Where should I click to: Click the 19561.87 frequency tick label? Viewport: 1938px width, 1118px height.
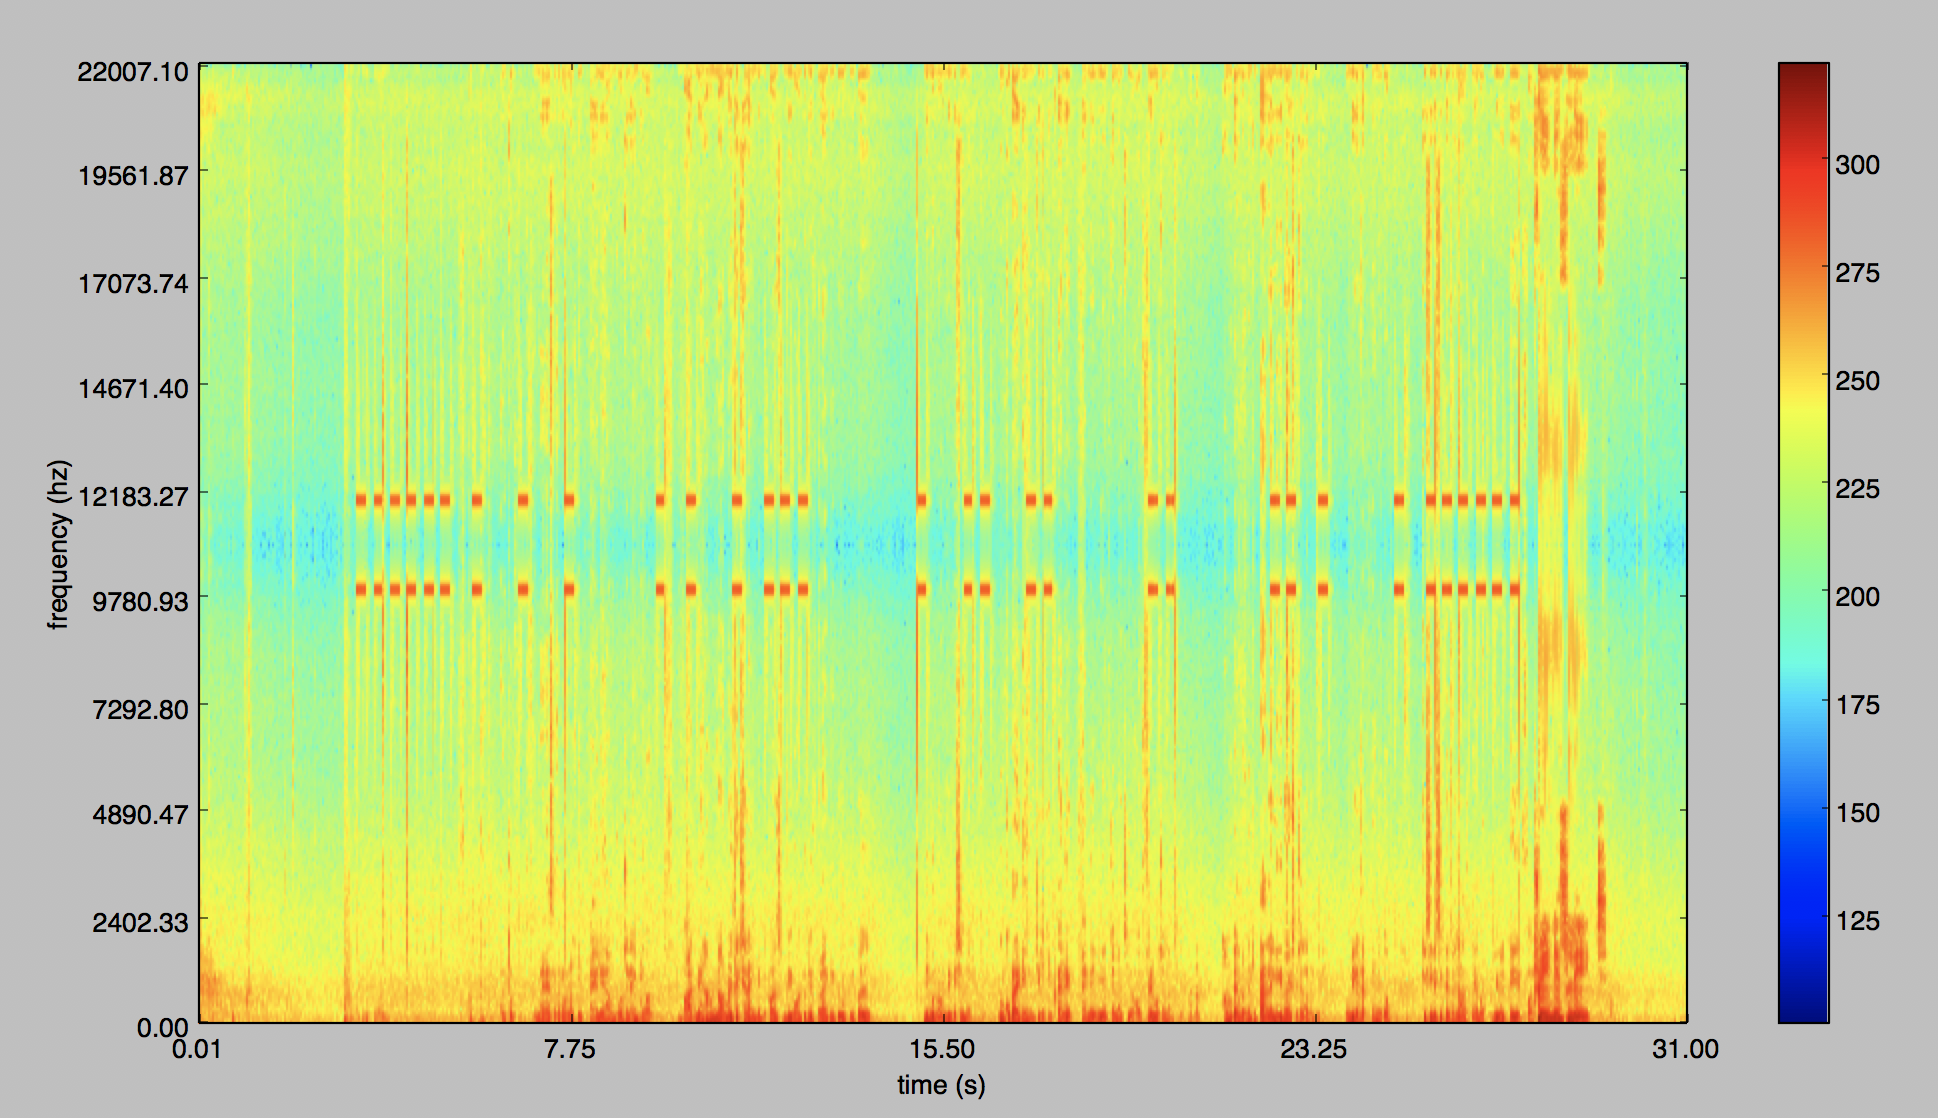[x=132, y=176]
